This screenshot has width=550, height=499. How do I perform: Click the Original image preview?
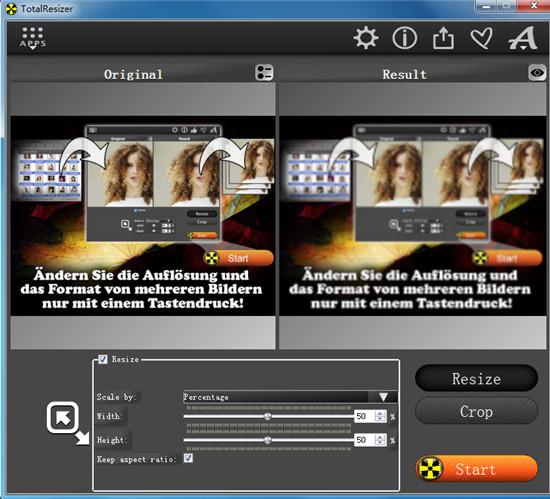click(143, 216)
